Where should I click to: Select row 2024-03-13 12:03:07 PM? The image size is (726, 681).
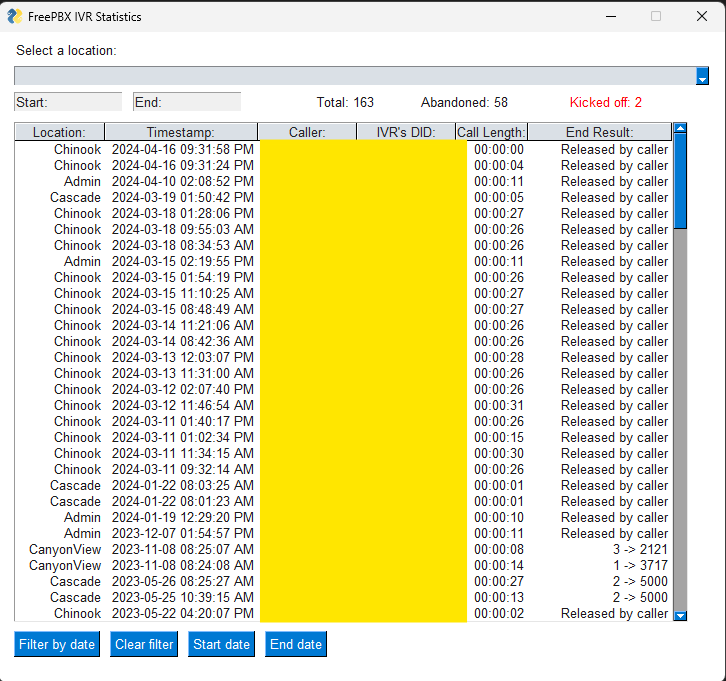343,357
